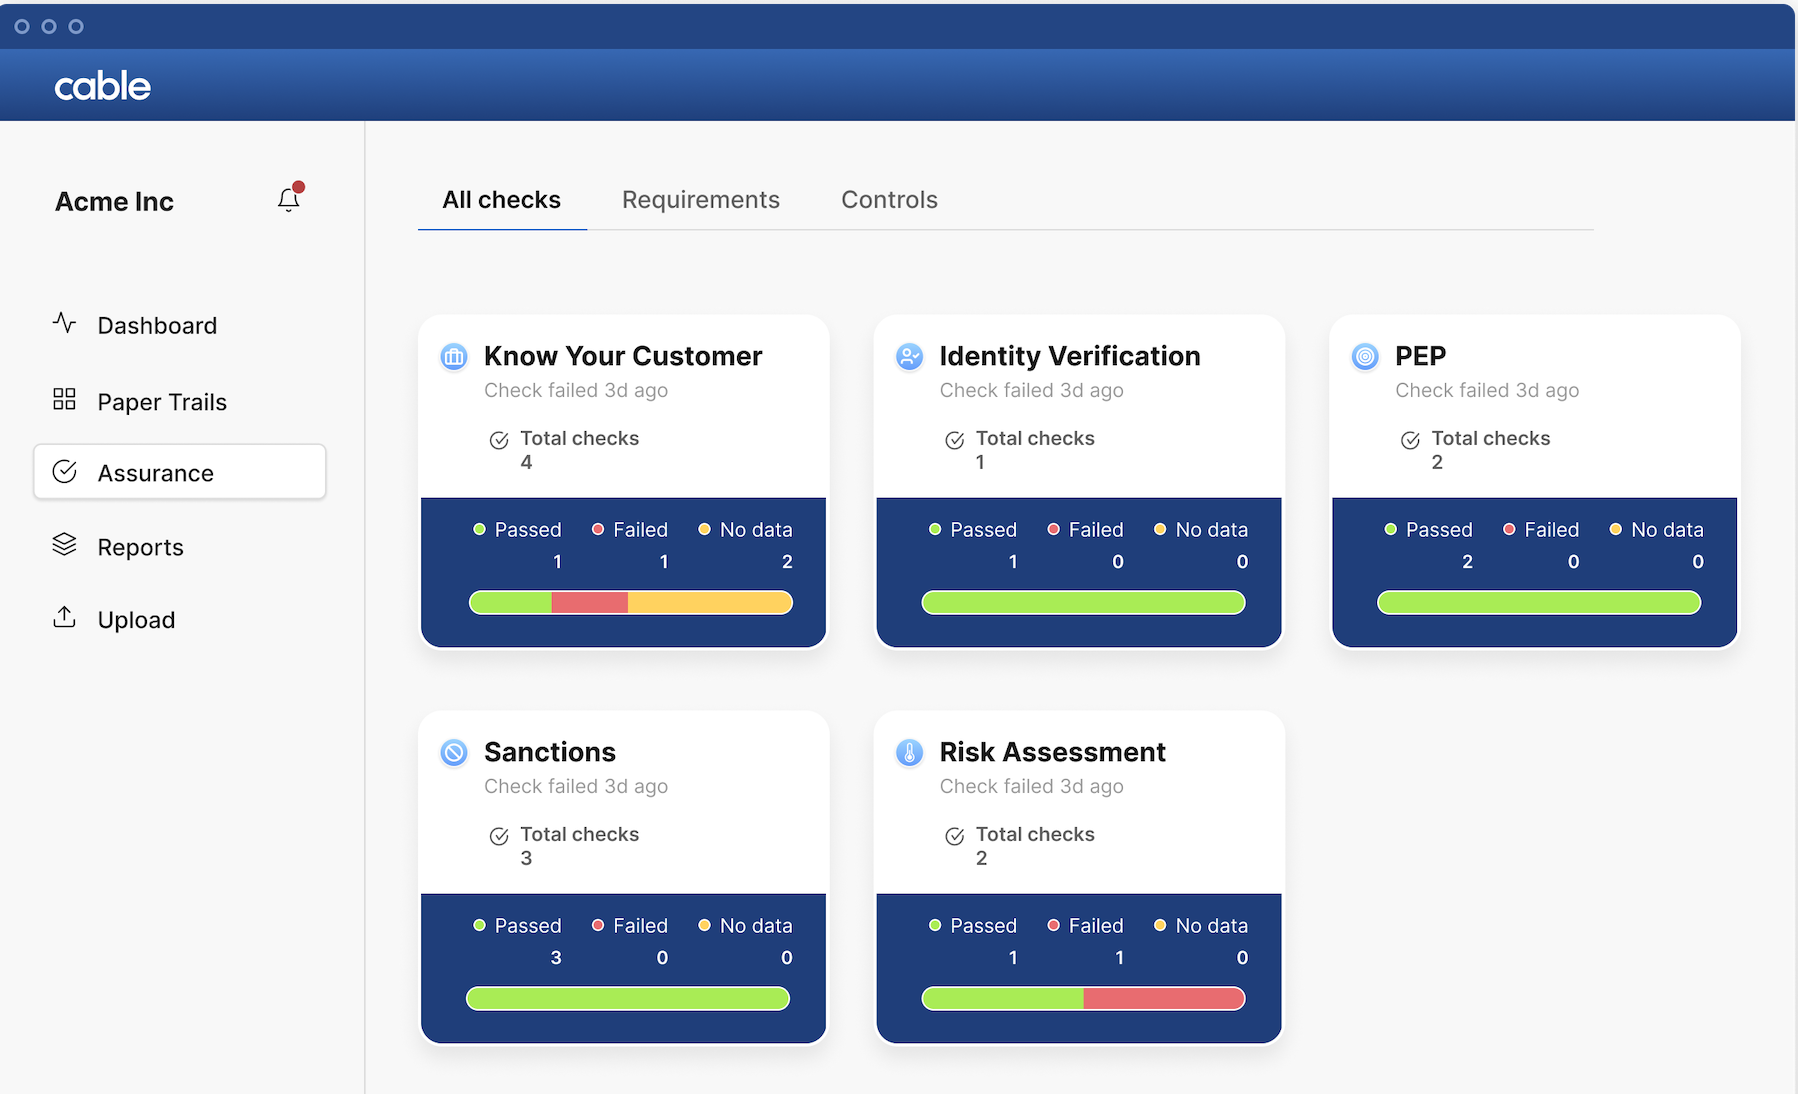The image size is (1798, 1094).
Task: Click the yellow No data segment in KYC bar
Action: [709, 602]
